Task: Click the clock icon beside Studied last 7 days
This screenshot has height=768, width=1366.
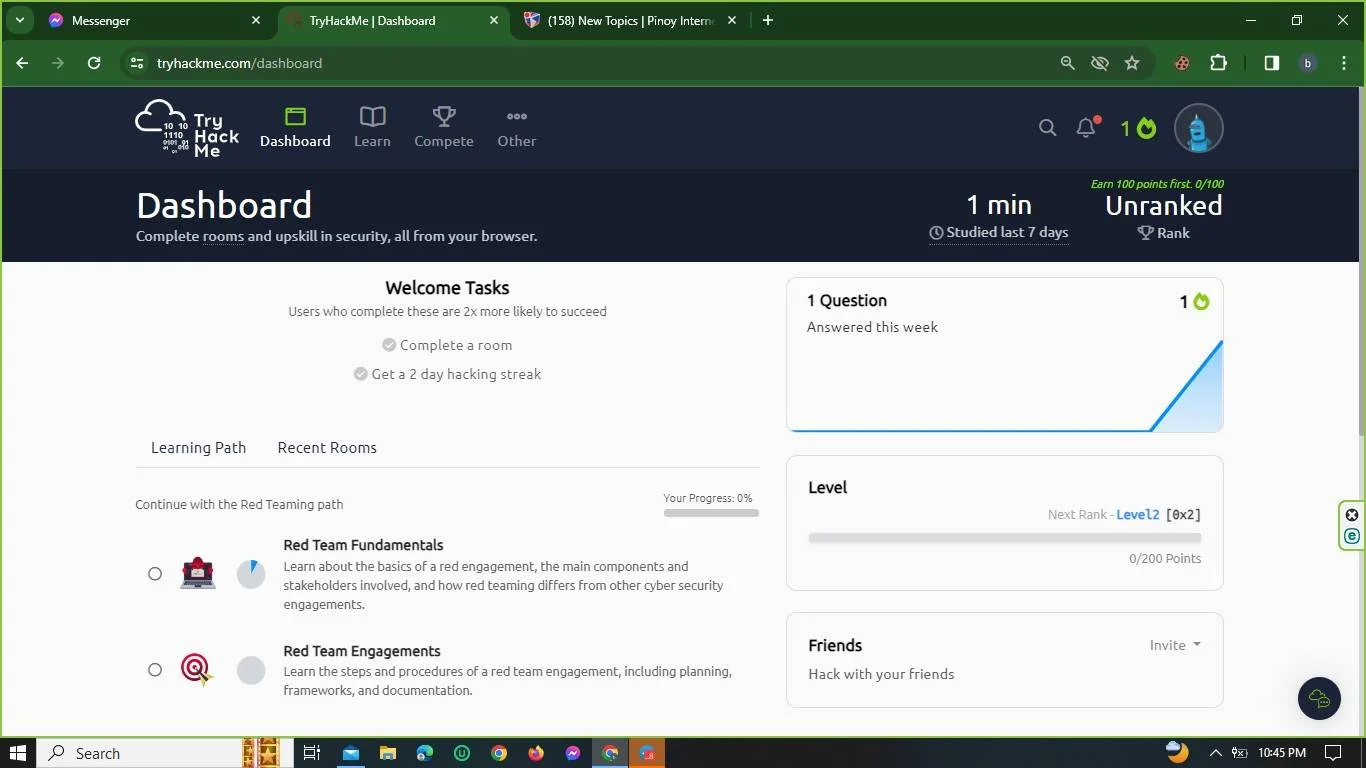Action: (936, 233)
